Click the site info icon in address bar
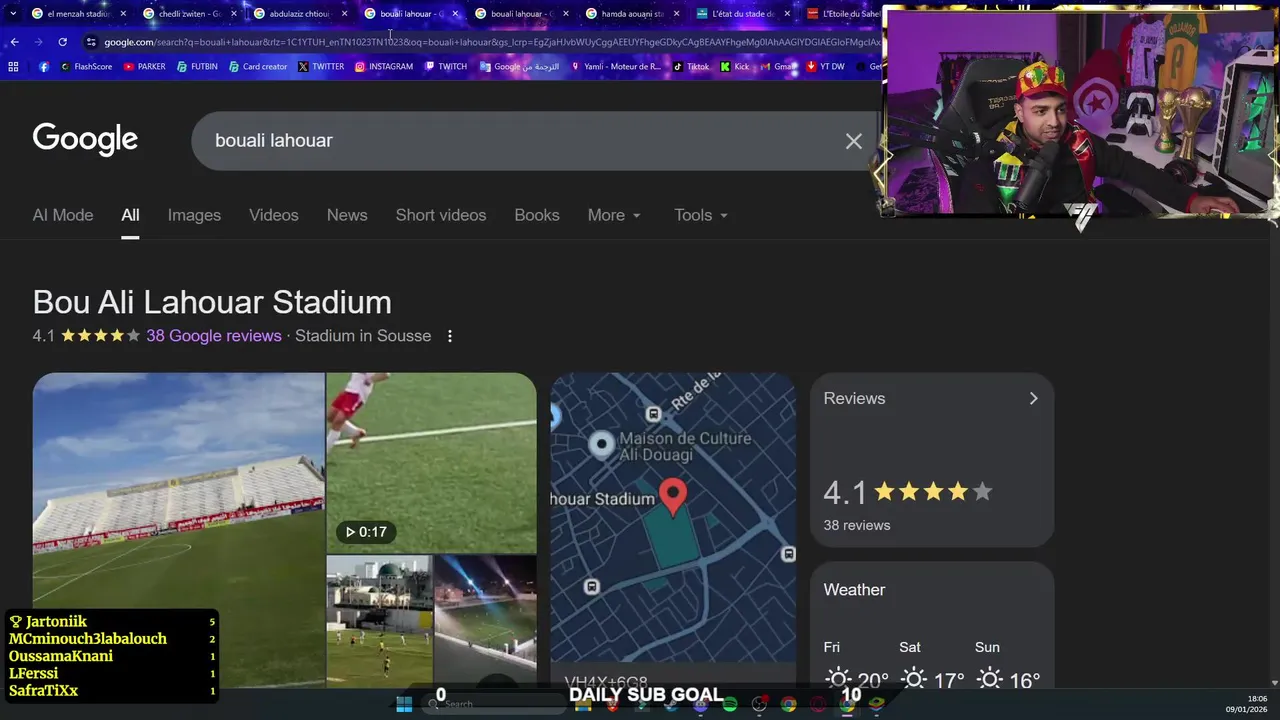Image resolution: width=1280 pixels, height=720 pixels. 91,42
